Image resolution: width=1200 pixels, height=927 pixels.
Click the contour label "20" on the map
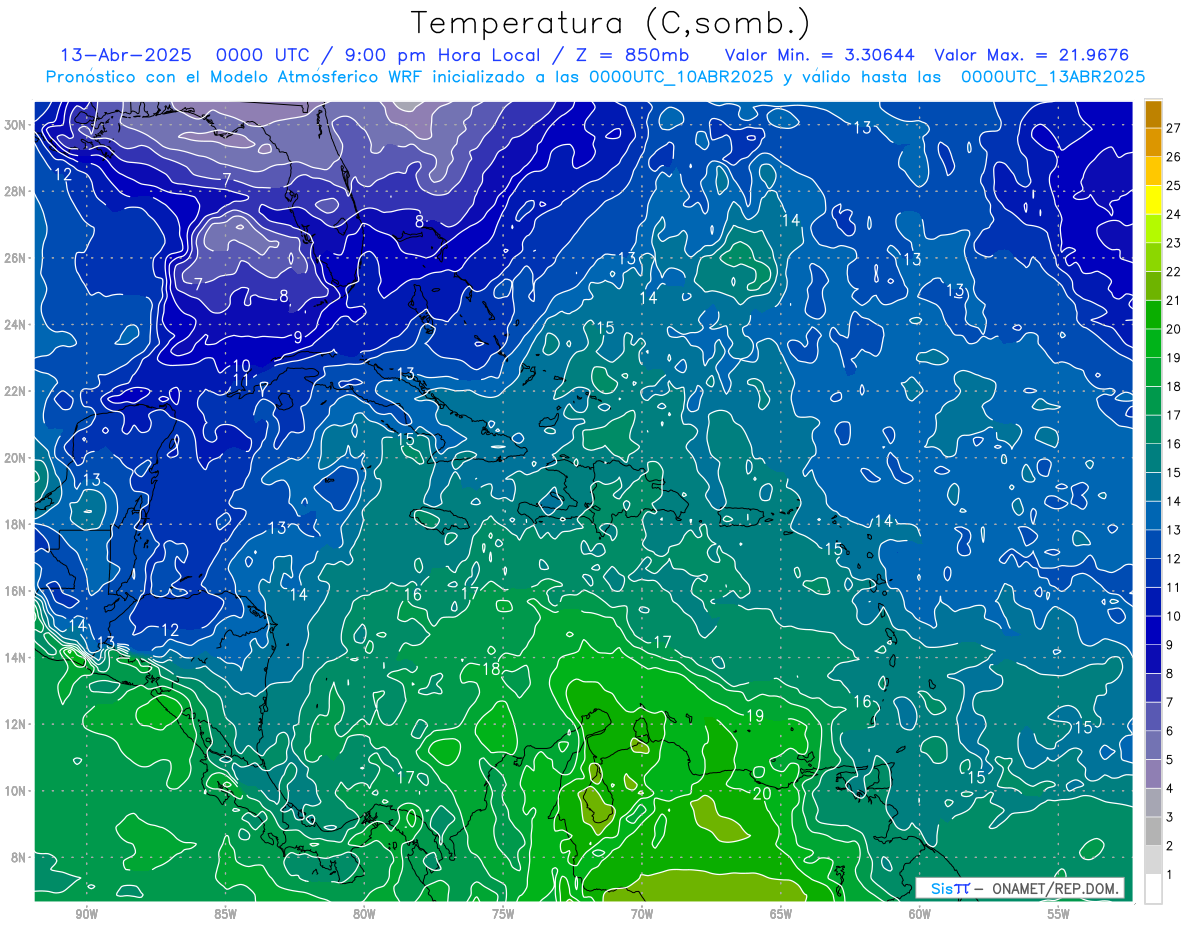click(761, 793)
